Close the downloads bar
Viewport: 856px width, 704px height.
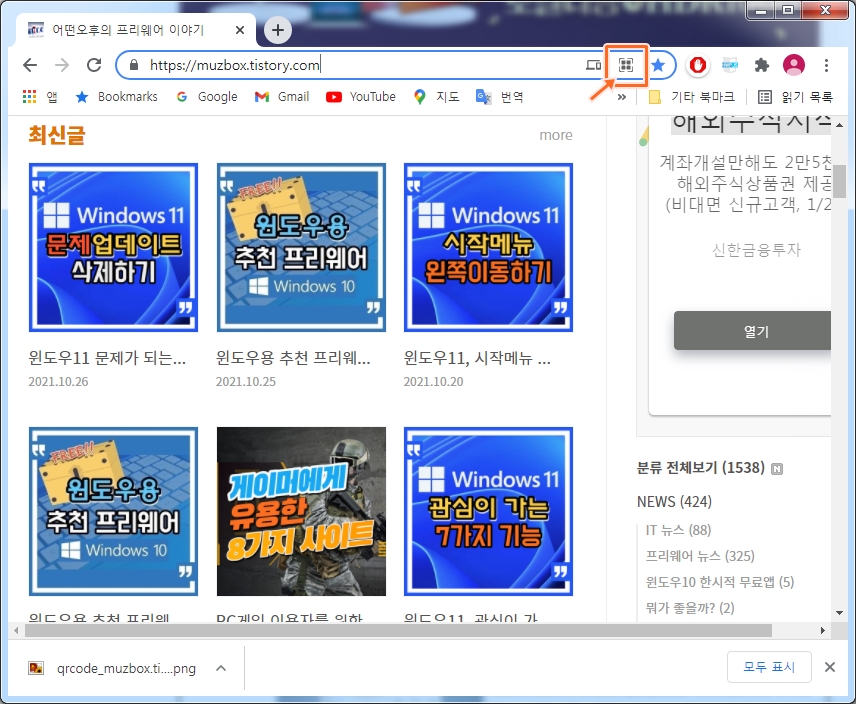pyautogui.click(x=830, y=667)
